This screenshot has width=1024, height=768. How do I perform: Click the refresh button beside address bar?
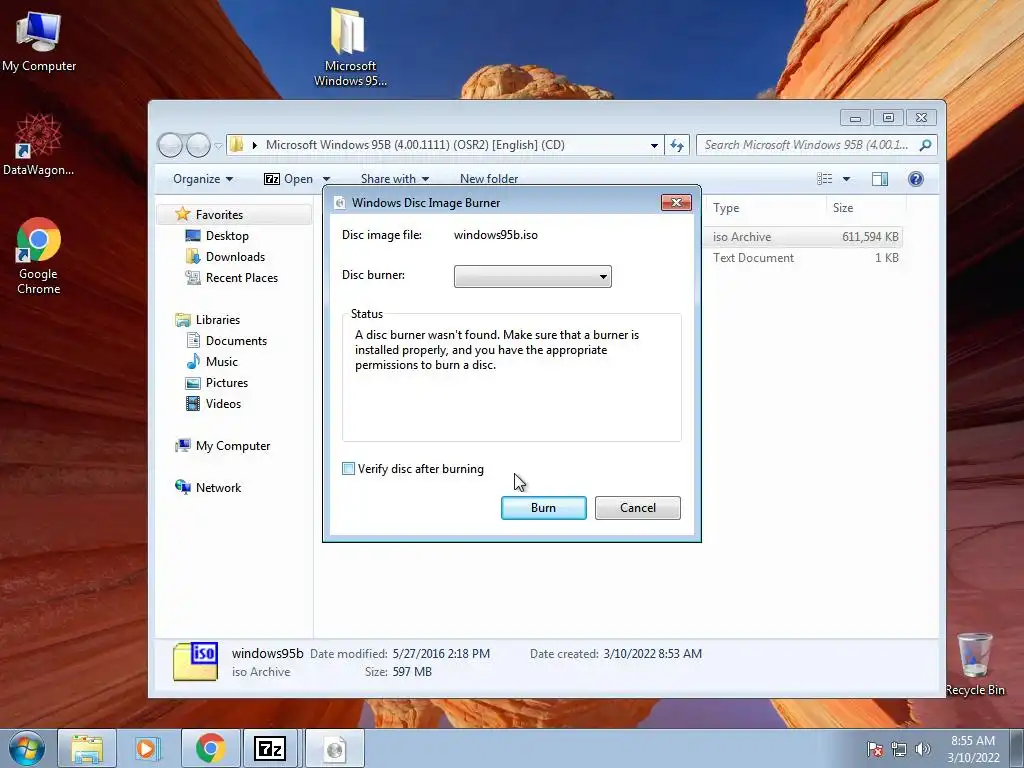pyautogui.click(x=677, y=145)
